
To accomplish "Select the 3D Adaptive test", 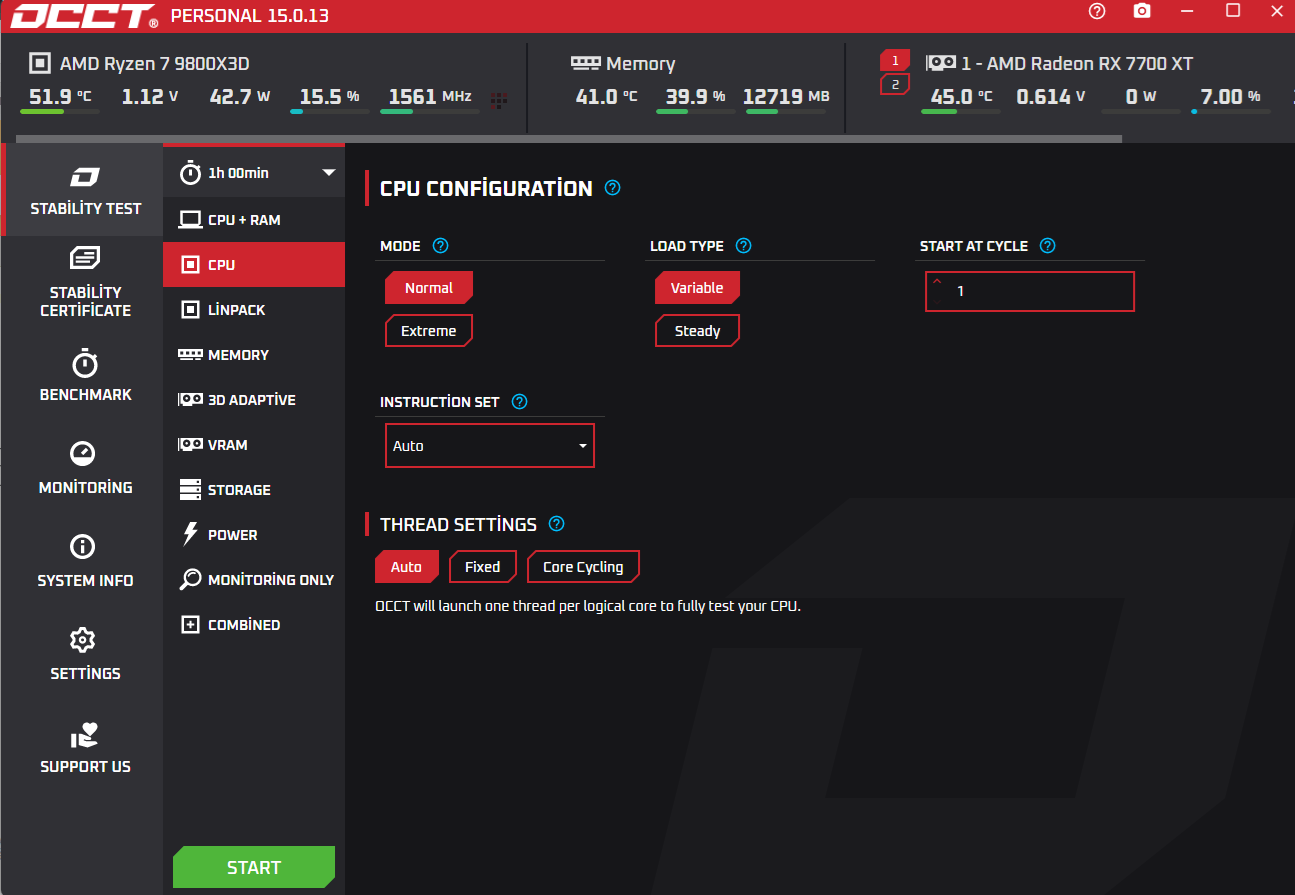I will (x=254, y=400).
